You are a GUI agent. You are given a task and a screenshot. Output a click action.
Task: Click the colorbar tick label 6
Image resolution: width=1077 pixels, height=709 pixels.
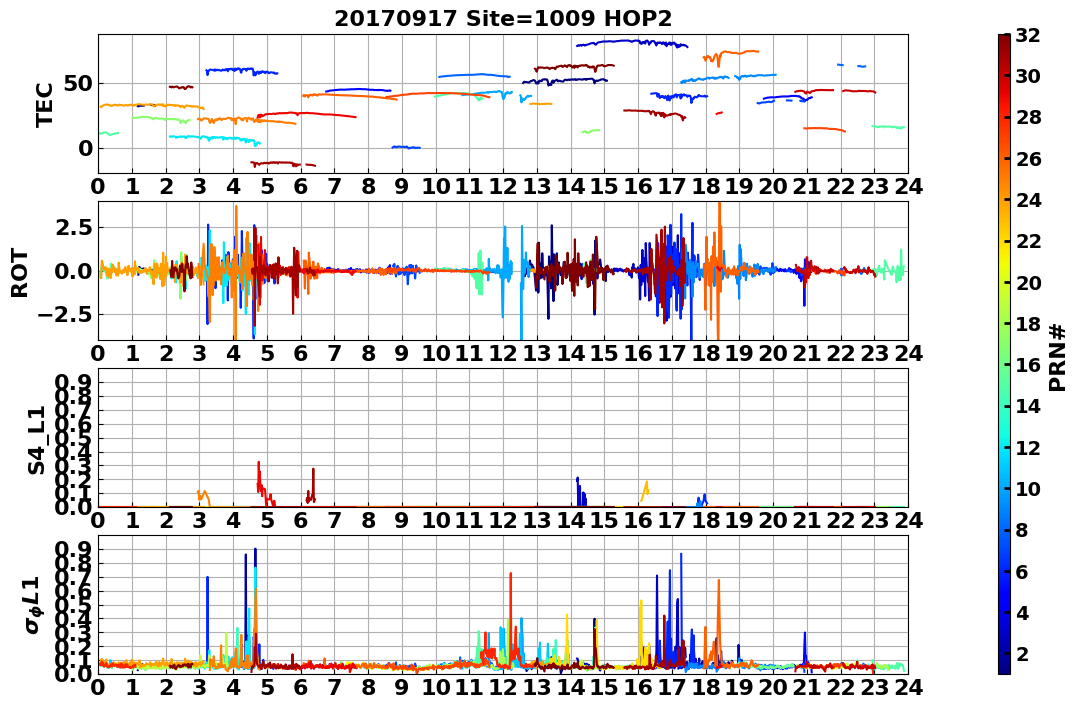[1022, 570]
